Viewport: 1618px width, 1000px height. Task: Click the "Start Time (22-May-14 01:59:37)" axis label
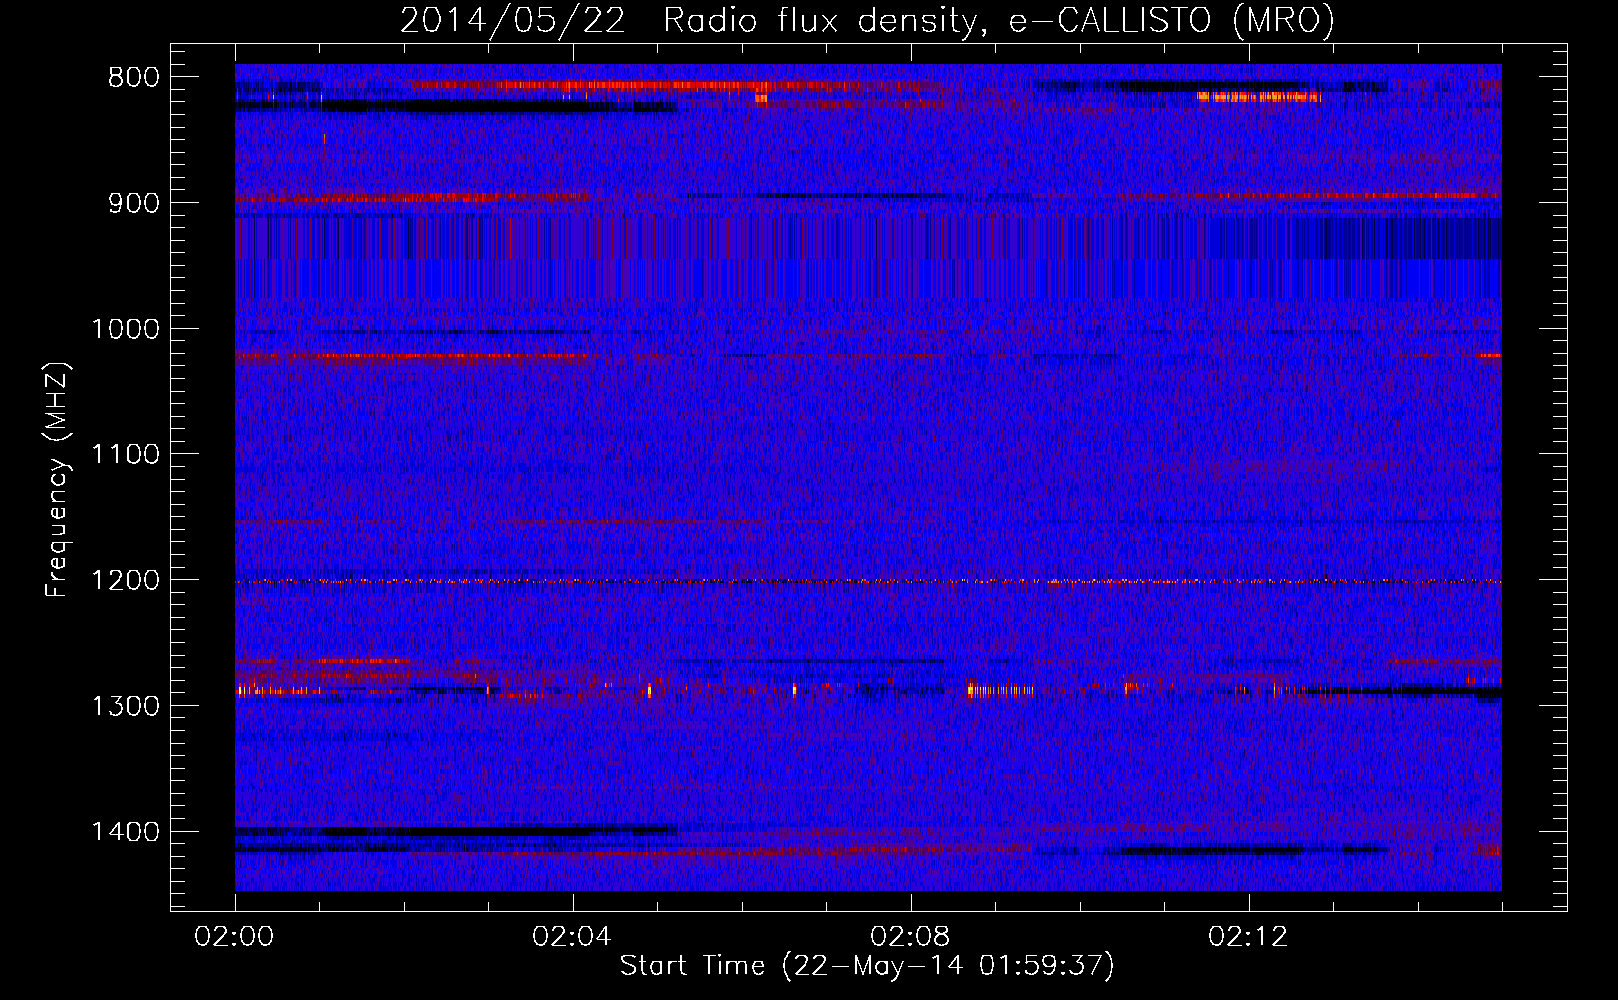tap(867, 966)
